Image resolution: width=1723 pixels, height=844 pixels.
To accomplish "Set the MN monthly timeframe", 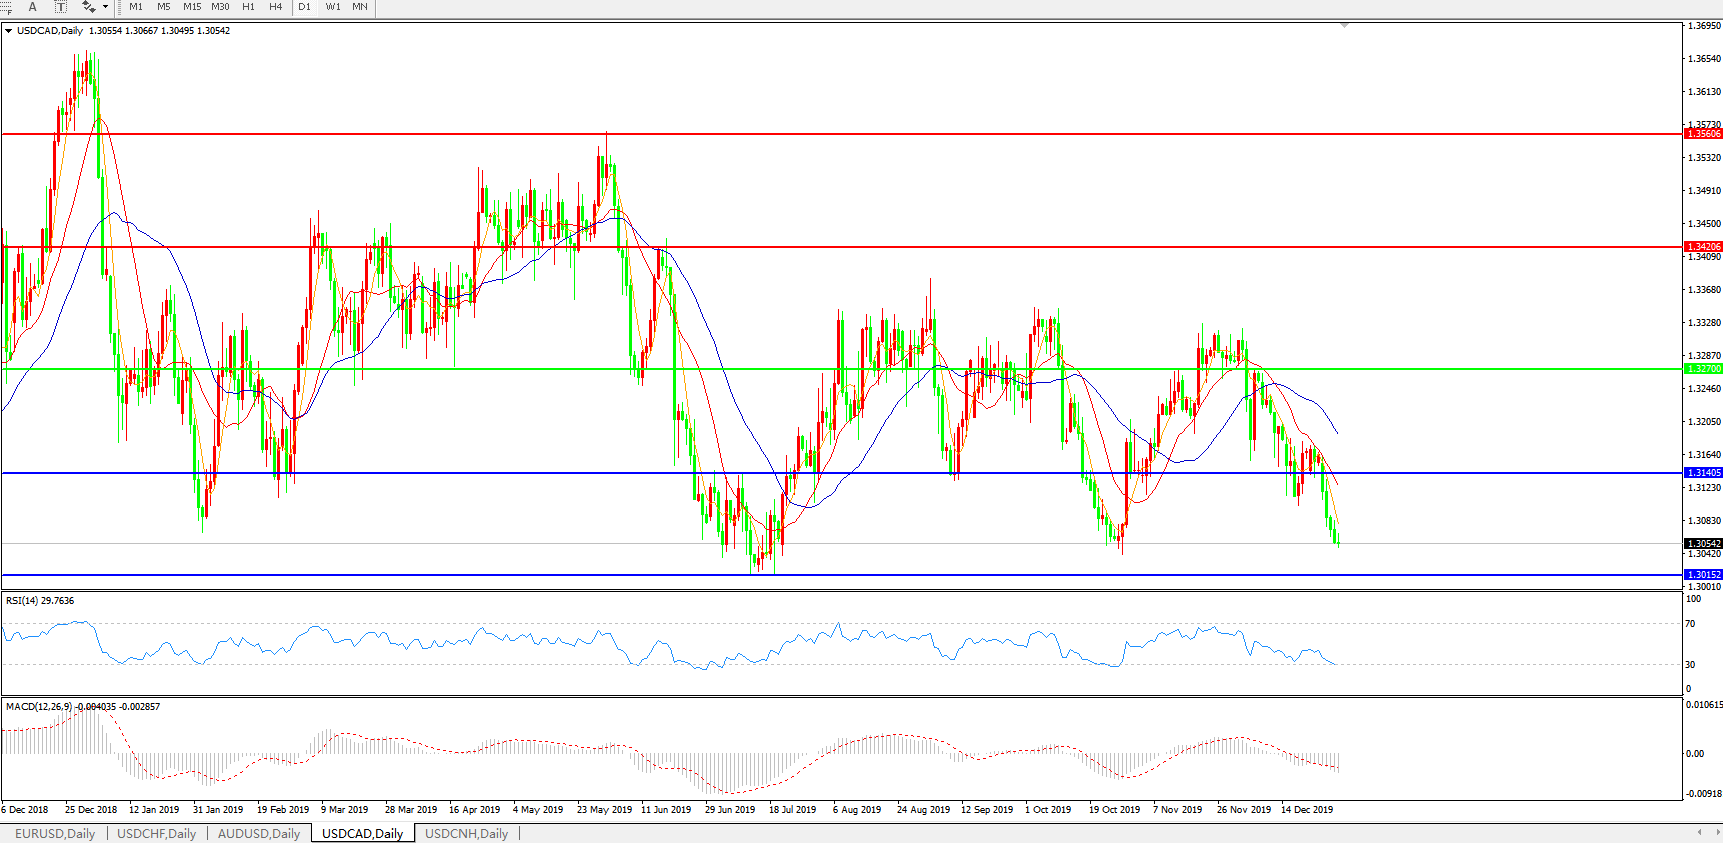I will pos(360,7).
